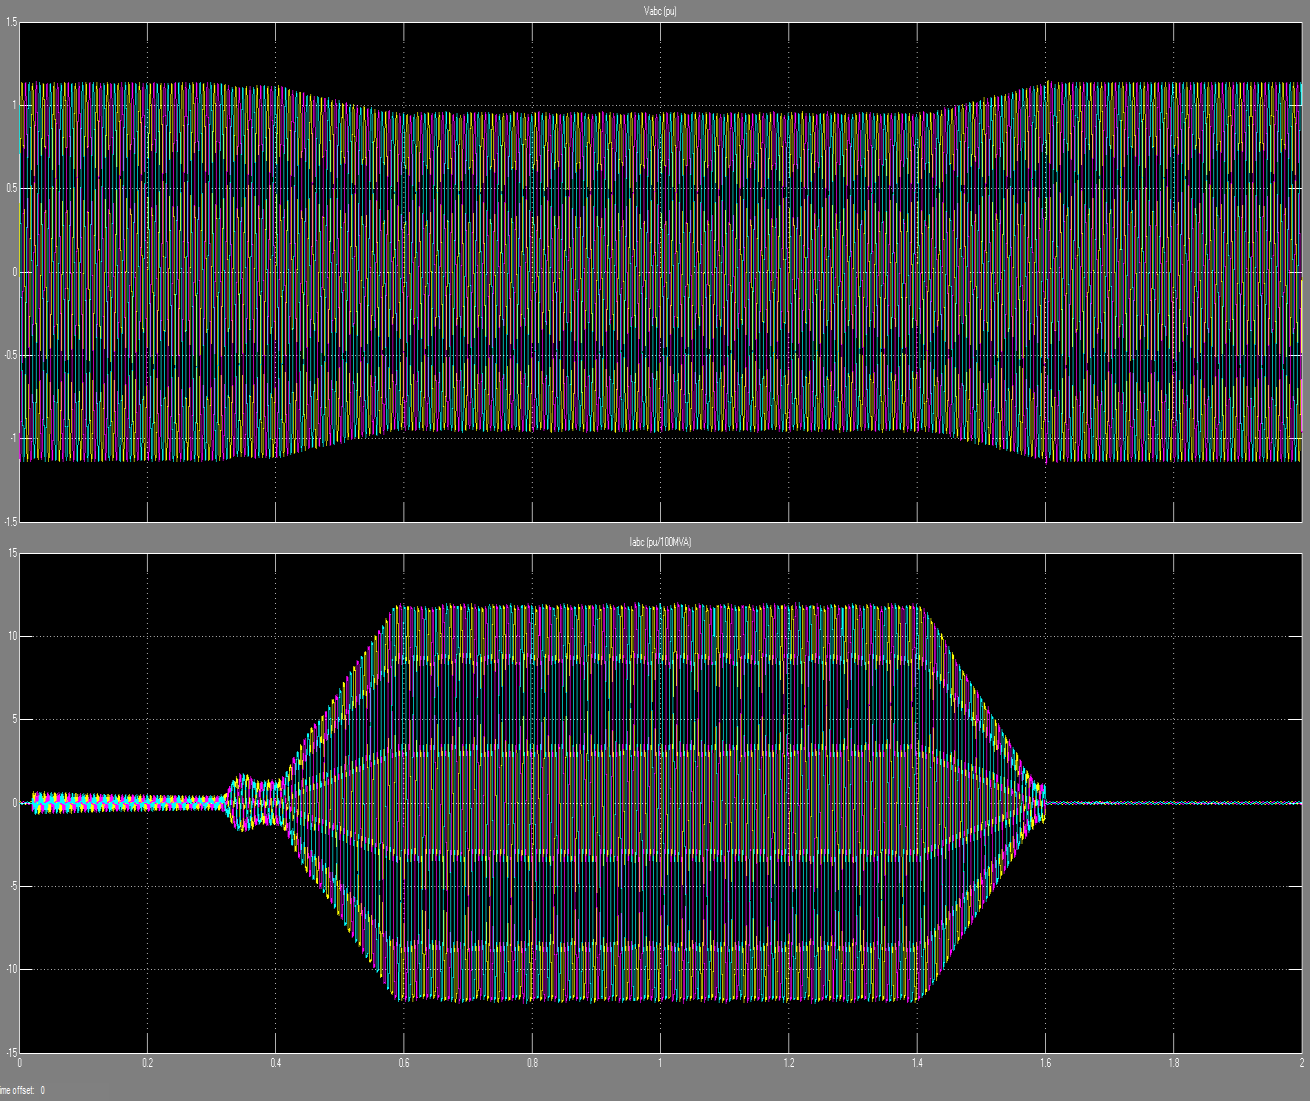Click the 1.2 tick on the time axis
1310x1101 pixels.
pyautogui.click(x=789, y=1063)
